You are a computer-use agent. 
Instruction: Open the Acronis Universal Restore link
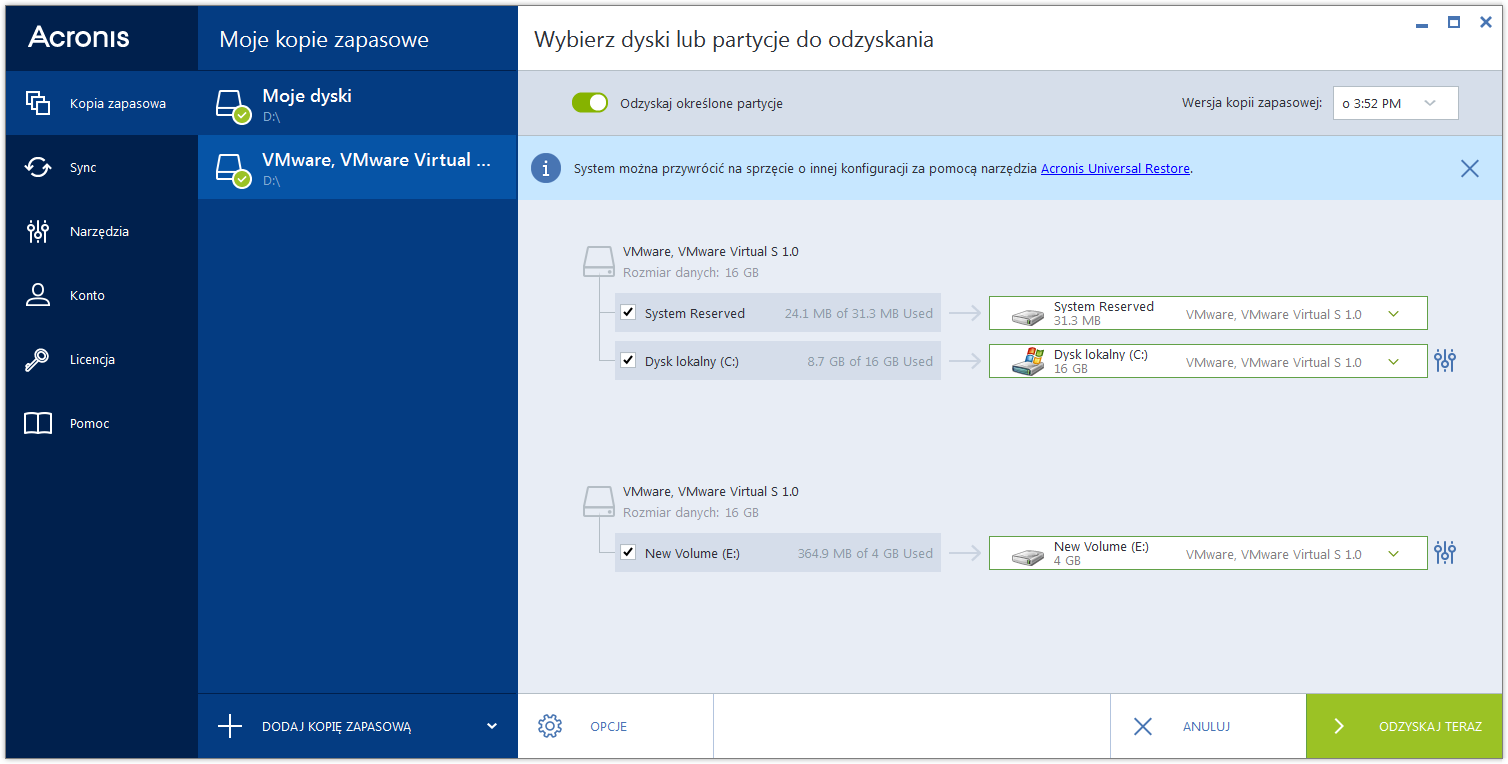pyautogui.click(x=1115, y=169)
